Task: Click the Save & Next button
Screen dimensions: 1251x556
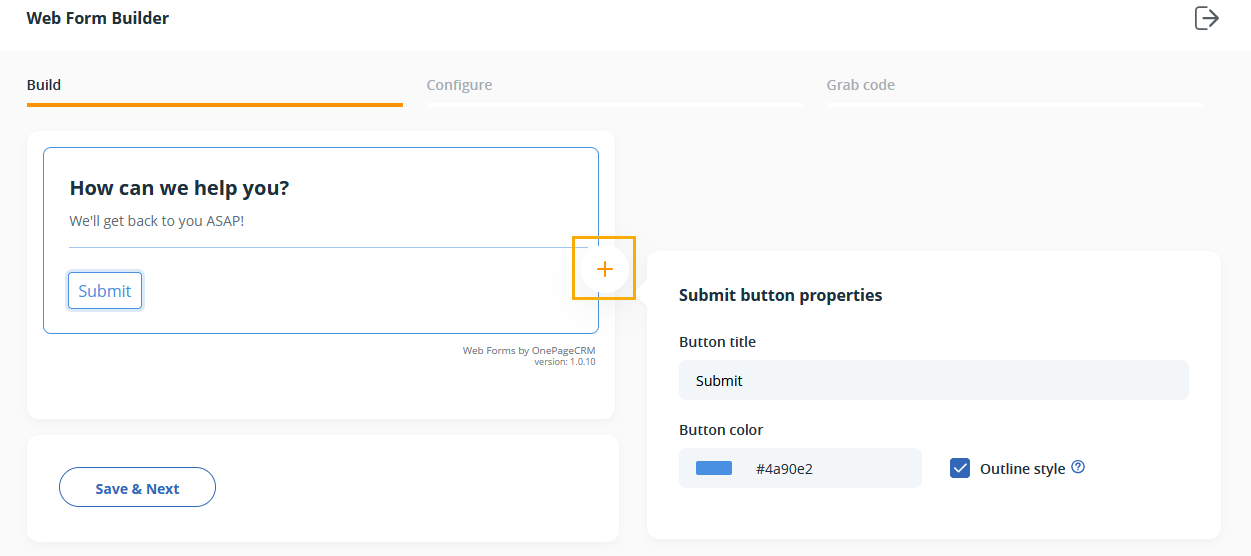Action: tap(137, 488)
